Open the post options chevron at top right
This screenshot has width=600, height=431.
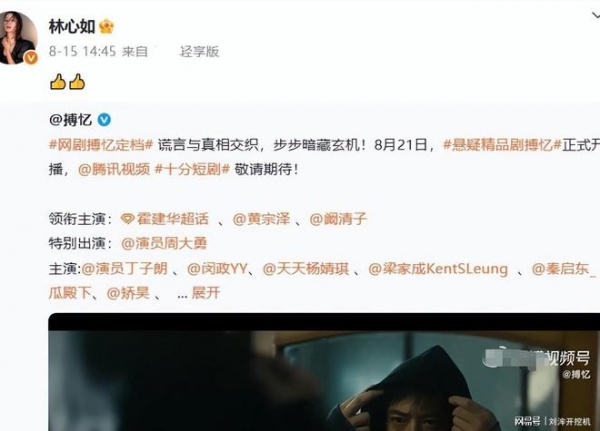(595, 16)
